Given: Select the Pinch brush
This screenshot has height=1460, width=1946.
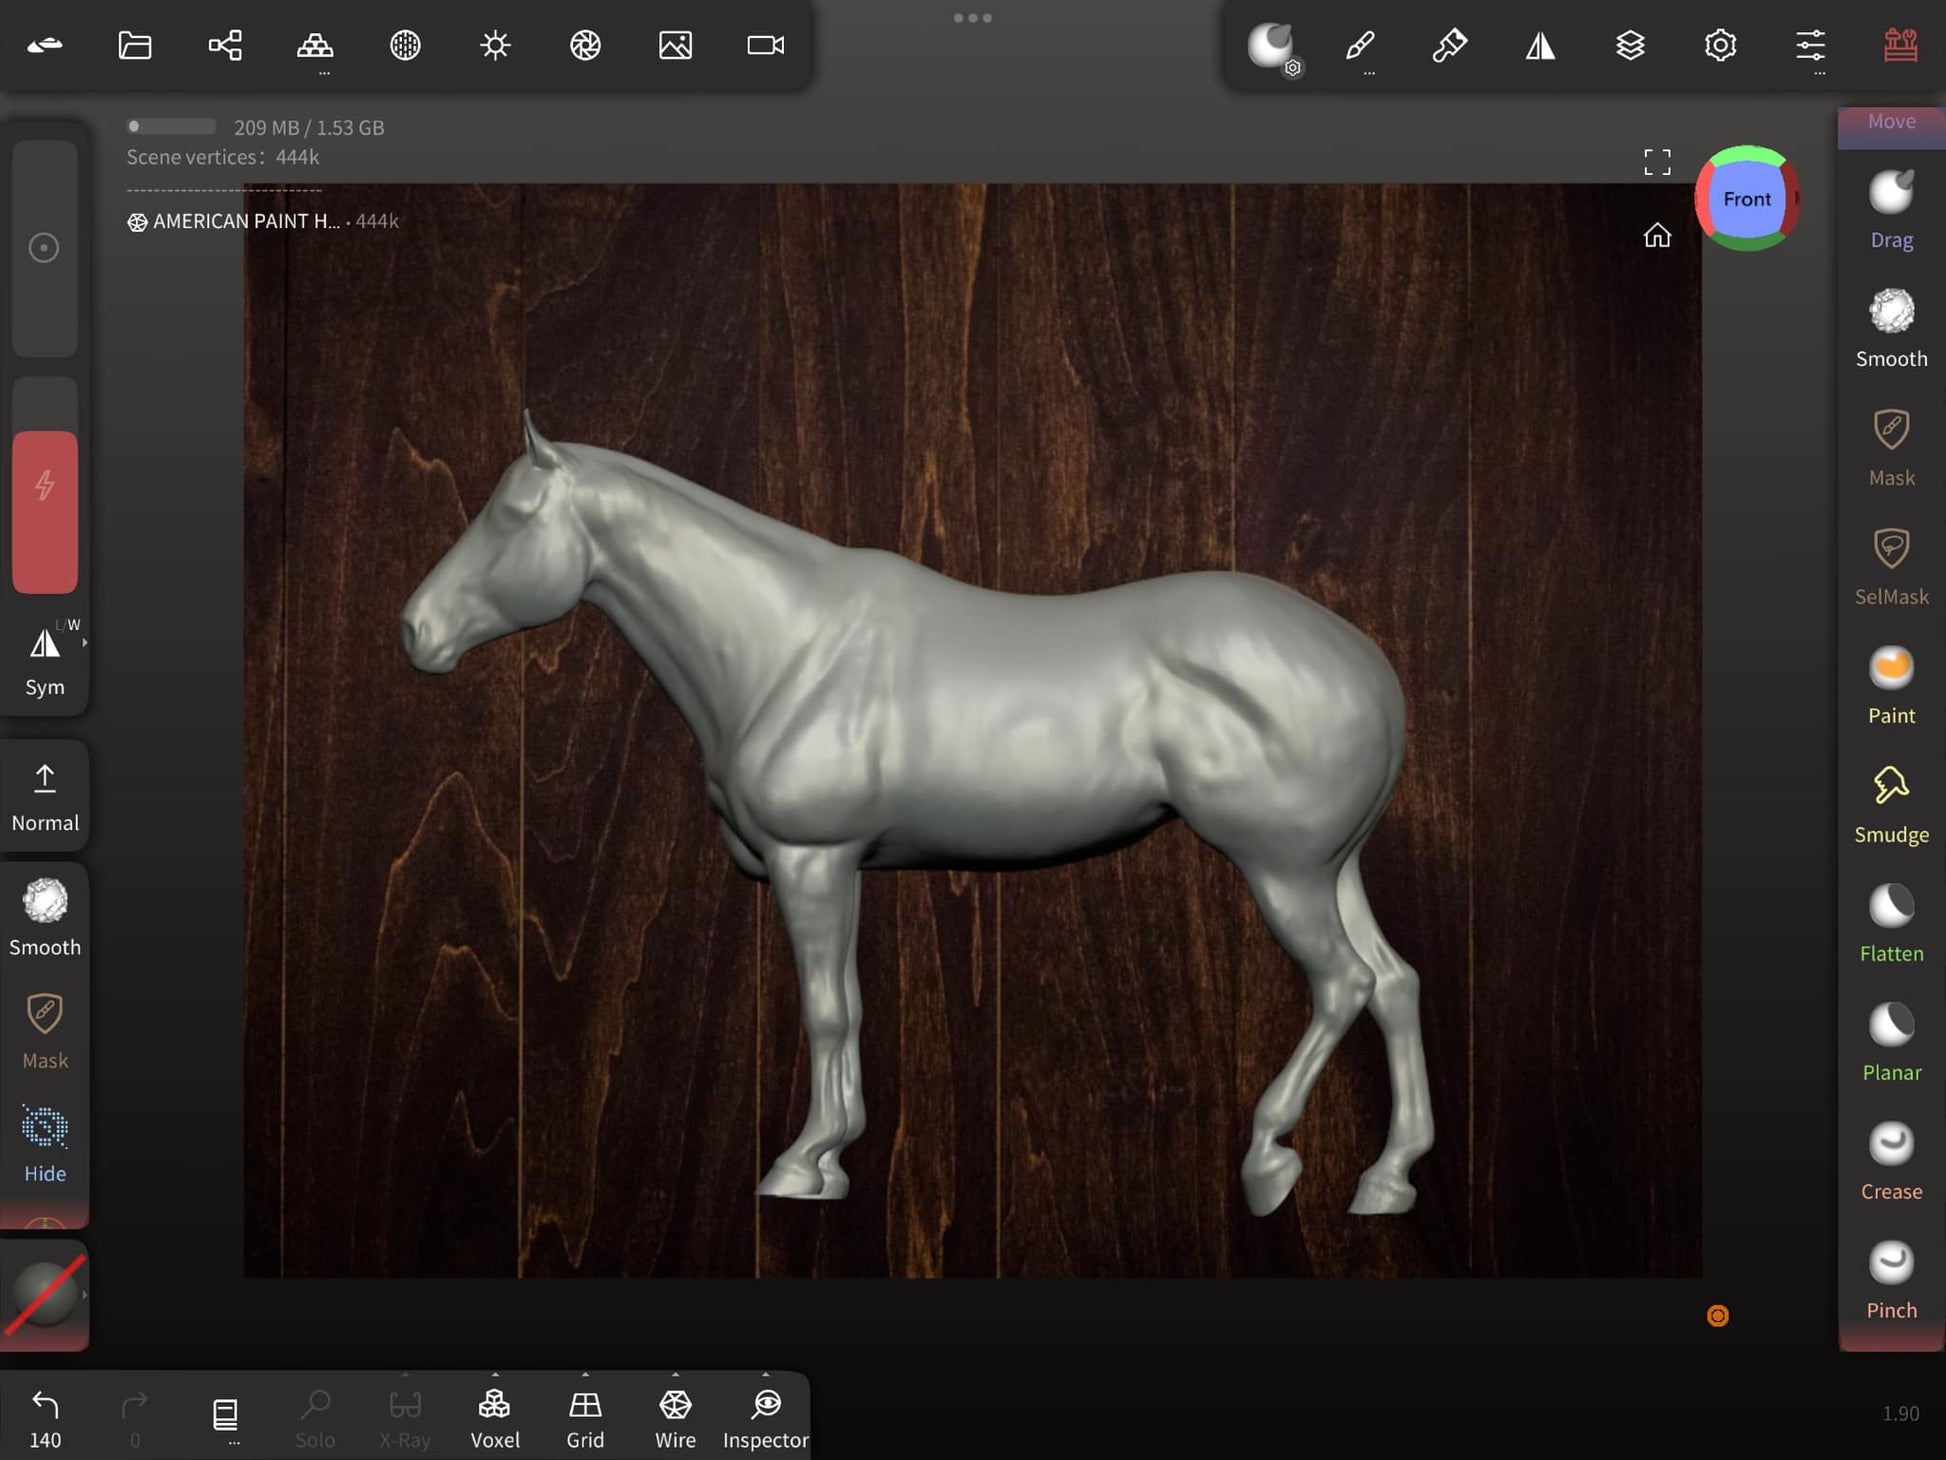Looking at the screenshot, I should 1890,1279.
